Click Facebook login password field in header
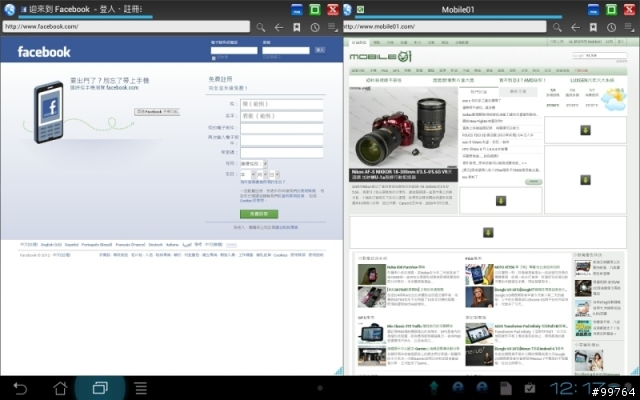 [x=286, y=50]
